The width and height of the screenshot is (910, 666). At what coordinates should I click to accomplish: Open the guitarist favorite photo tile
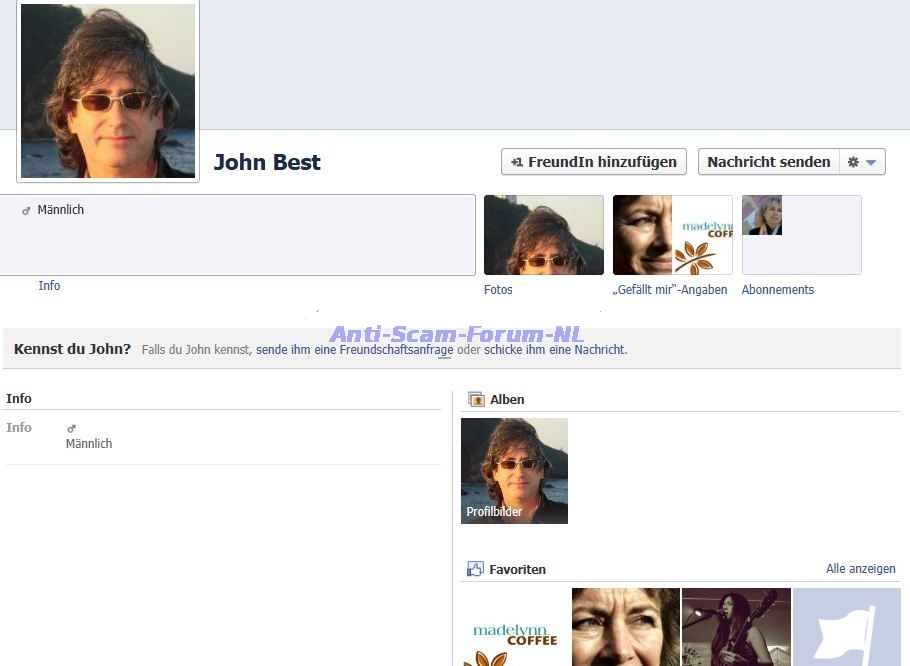[x=736, y=627]
